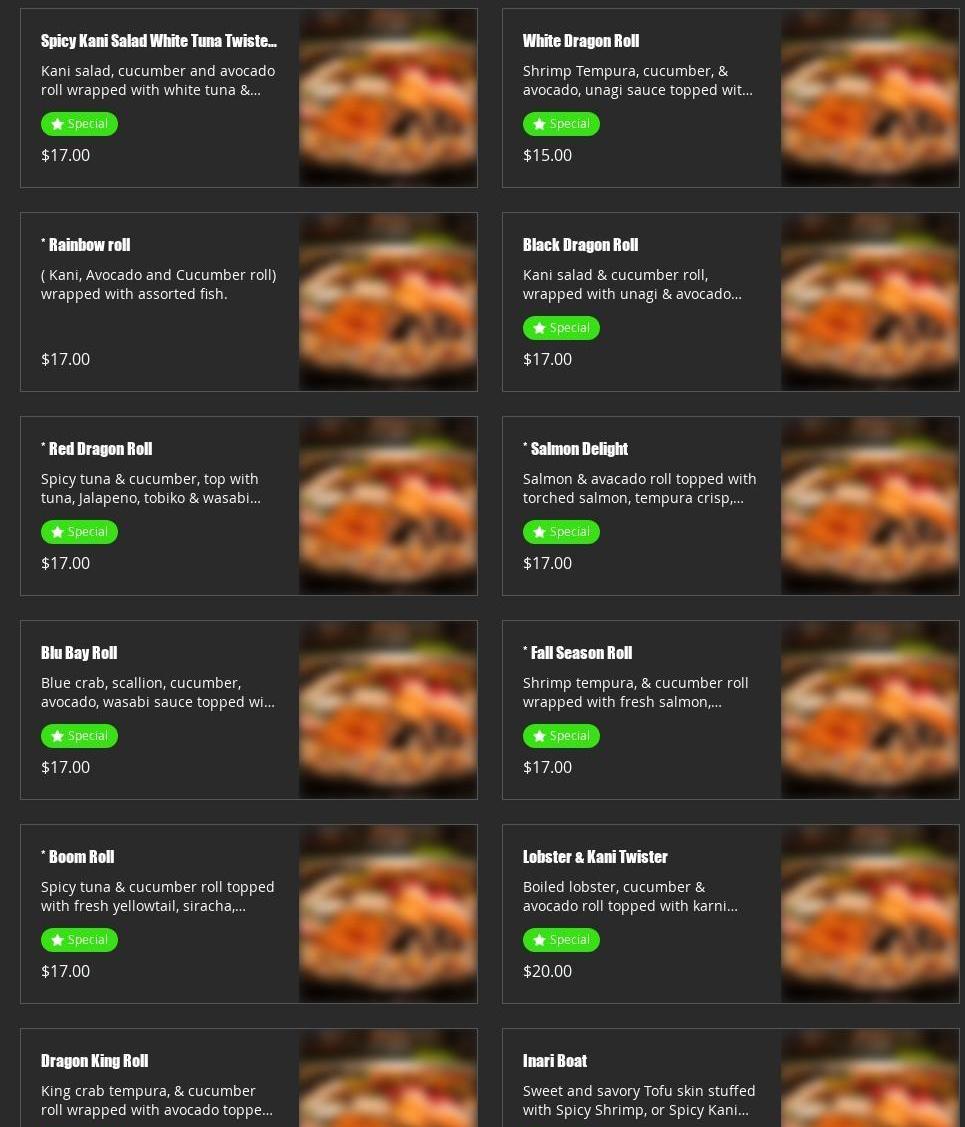Image resolution: width=965 pixels, height=1127 pixels.
Task: Click the Special badge on Salmon Delight
Action: click(x=560, y=532)
